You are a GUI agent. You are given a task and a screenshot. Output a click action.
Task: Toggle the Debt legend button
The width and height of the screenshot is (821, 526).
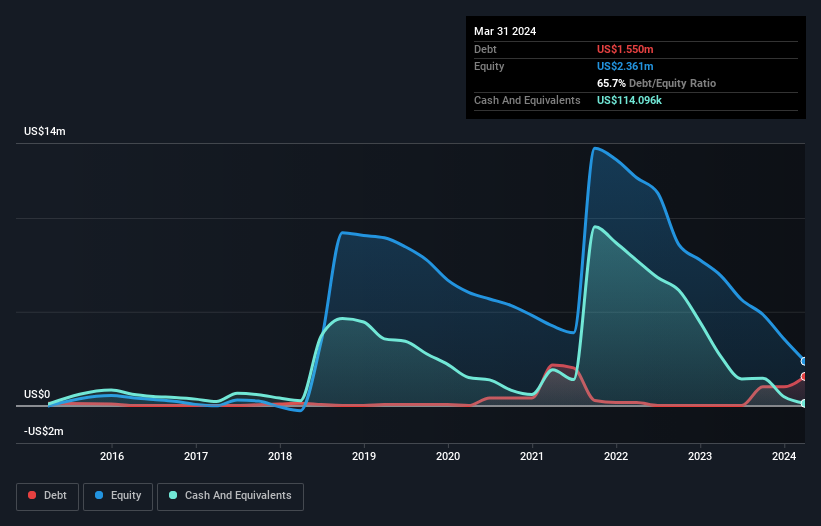(48, 496)
